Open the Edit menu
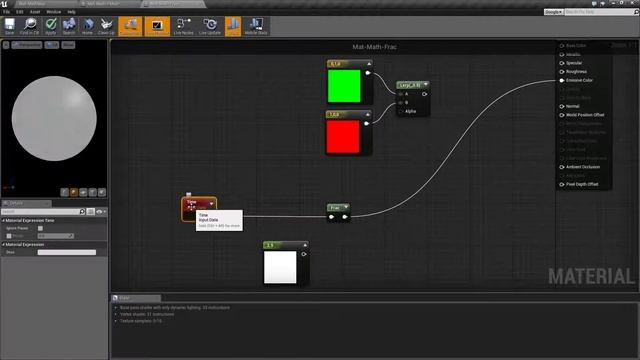 [20, 12]
